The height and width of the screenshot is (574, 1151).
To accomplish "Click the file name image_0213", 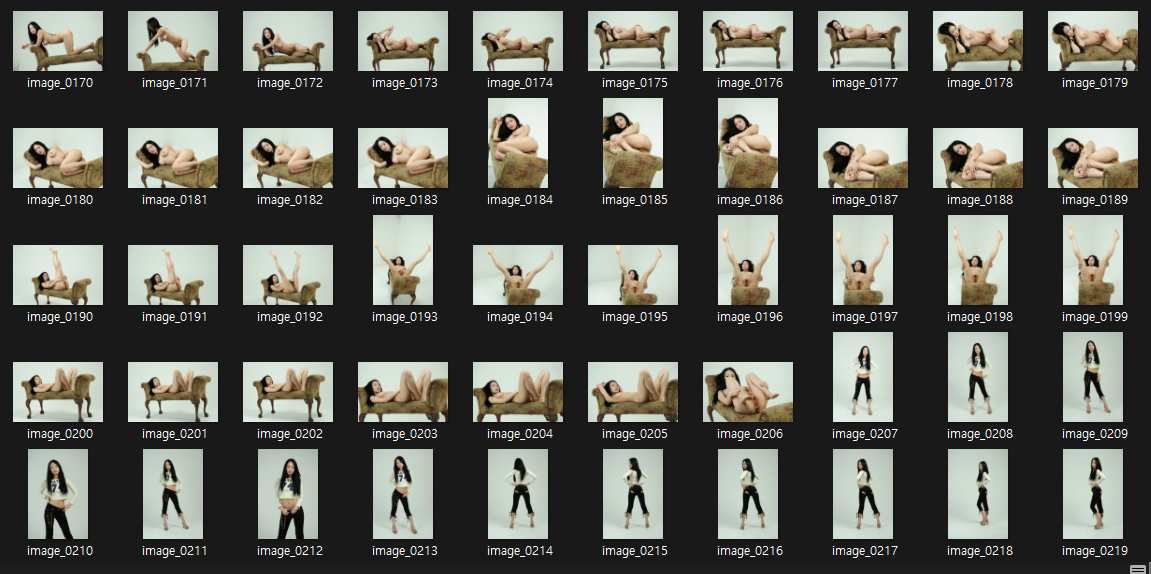I will [404, 551].
